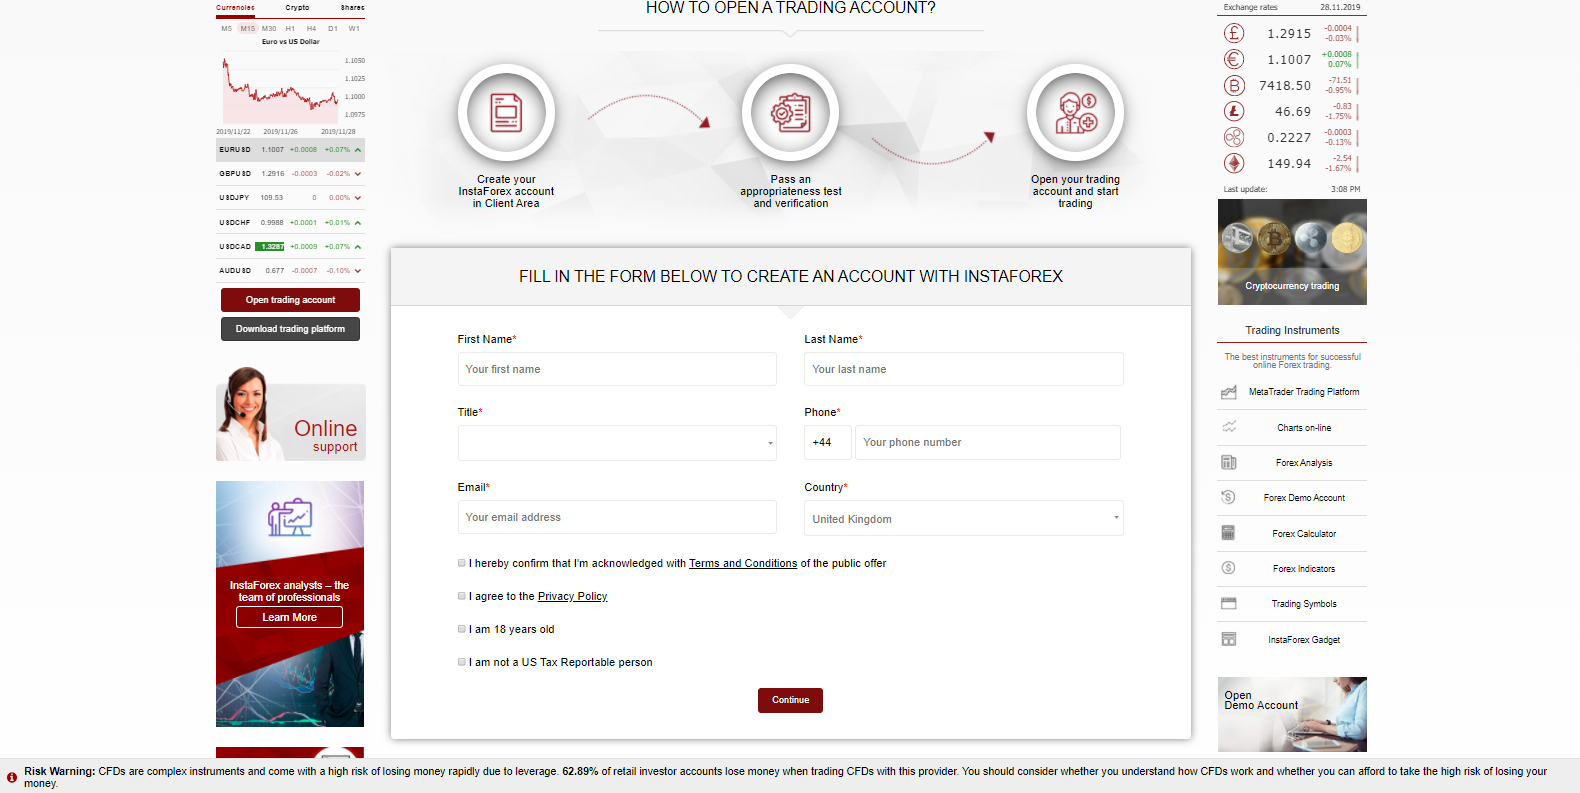1580x793 pixels.
Task: Select the W1 chart timeframe
Action: (x=354, y=28)
